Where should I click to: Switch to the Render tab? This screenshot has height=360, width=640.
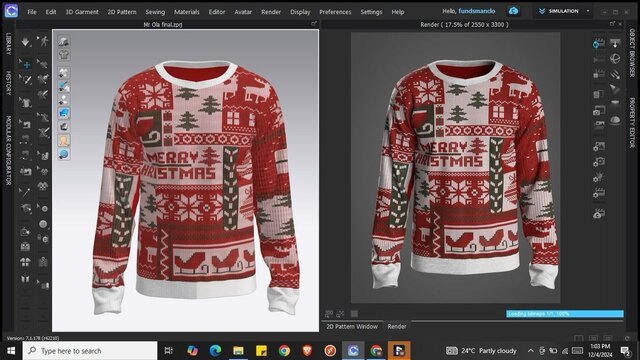(x=397, y=327)
